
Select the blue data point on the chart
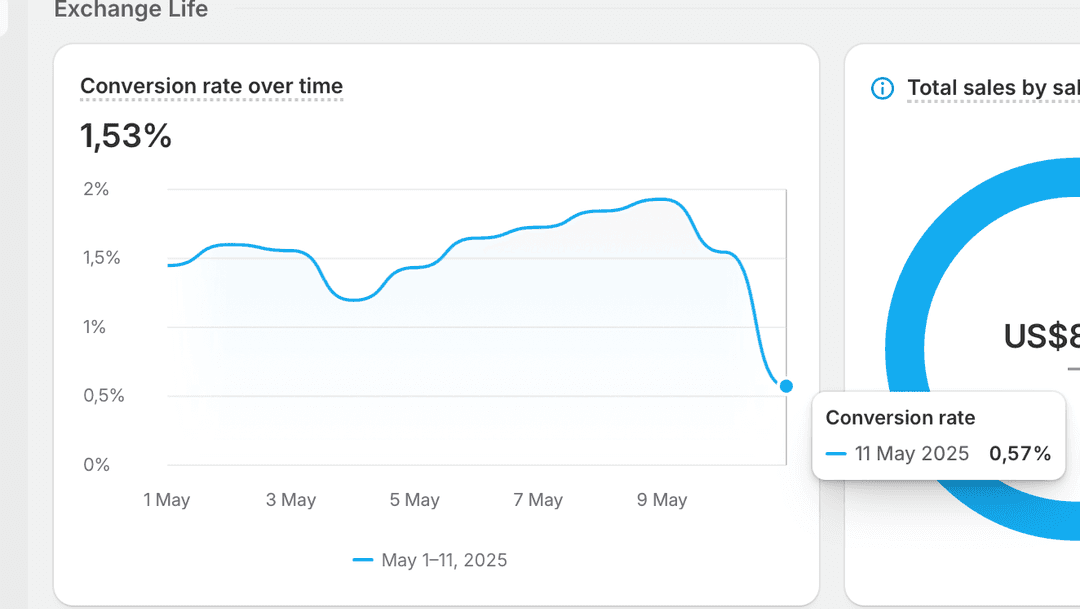click(786, 386)
